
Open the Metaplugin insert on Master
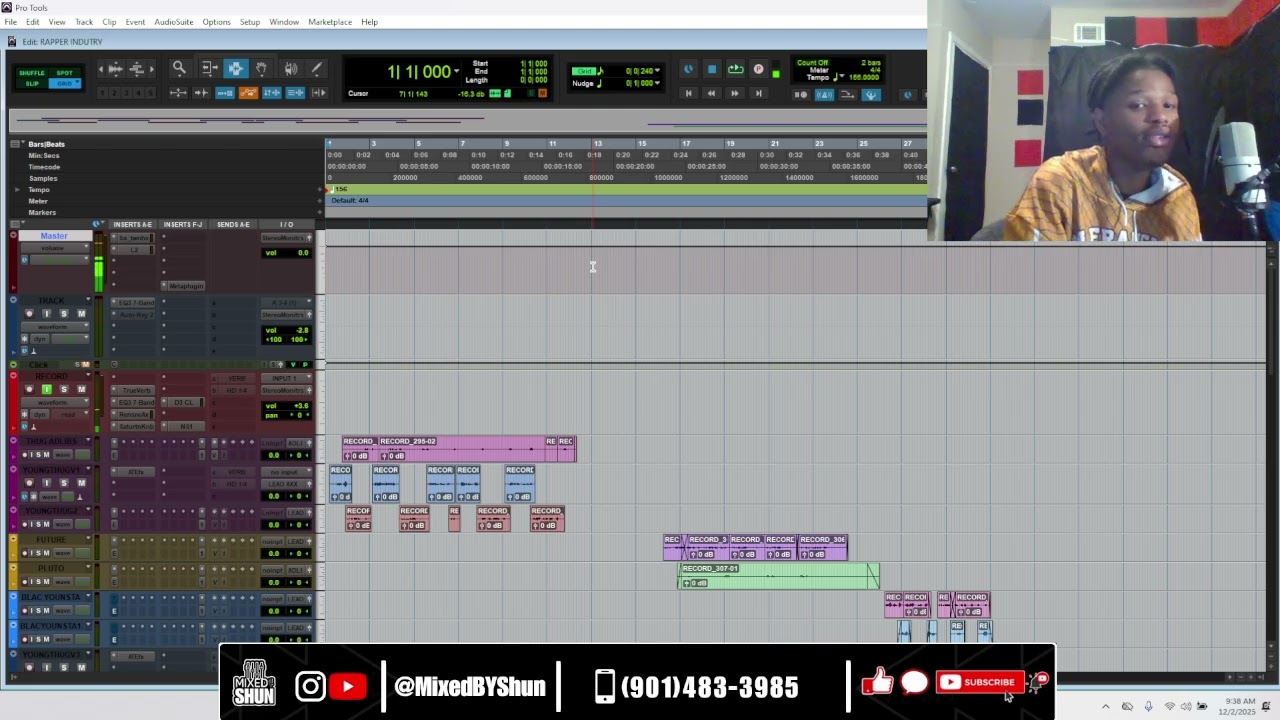[186, 286]
